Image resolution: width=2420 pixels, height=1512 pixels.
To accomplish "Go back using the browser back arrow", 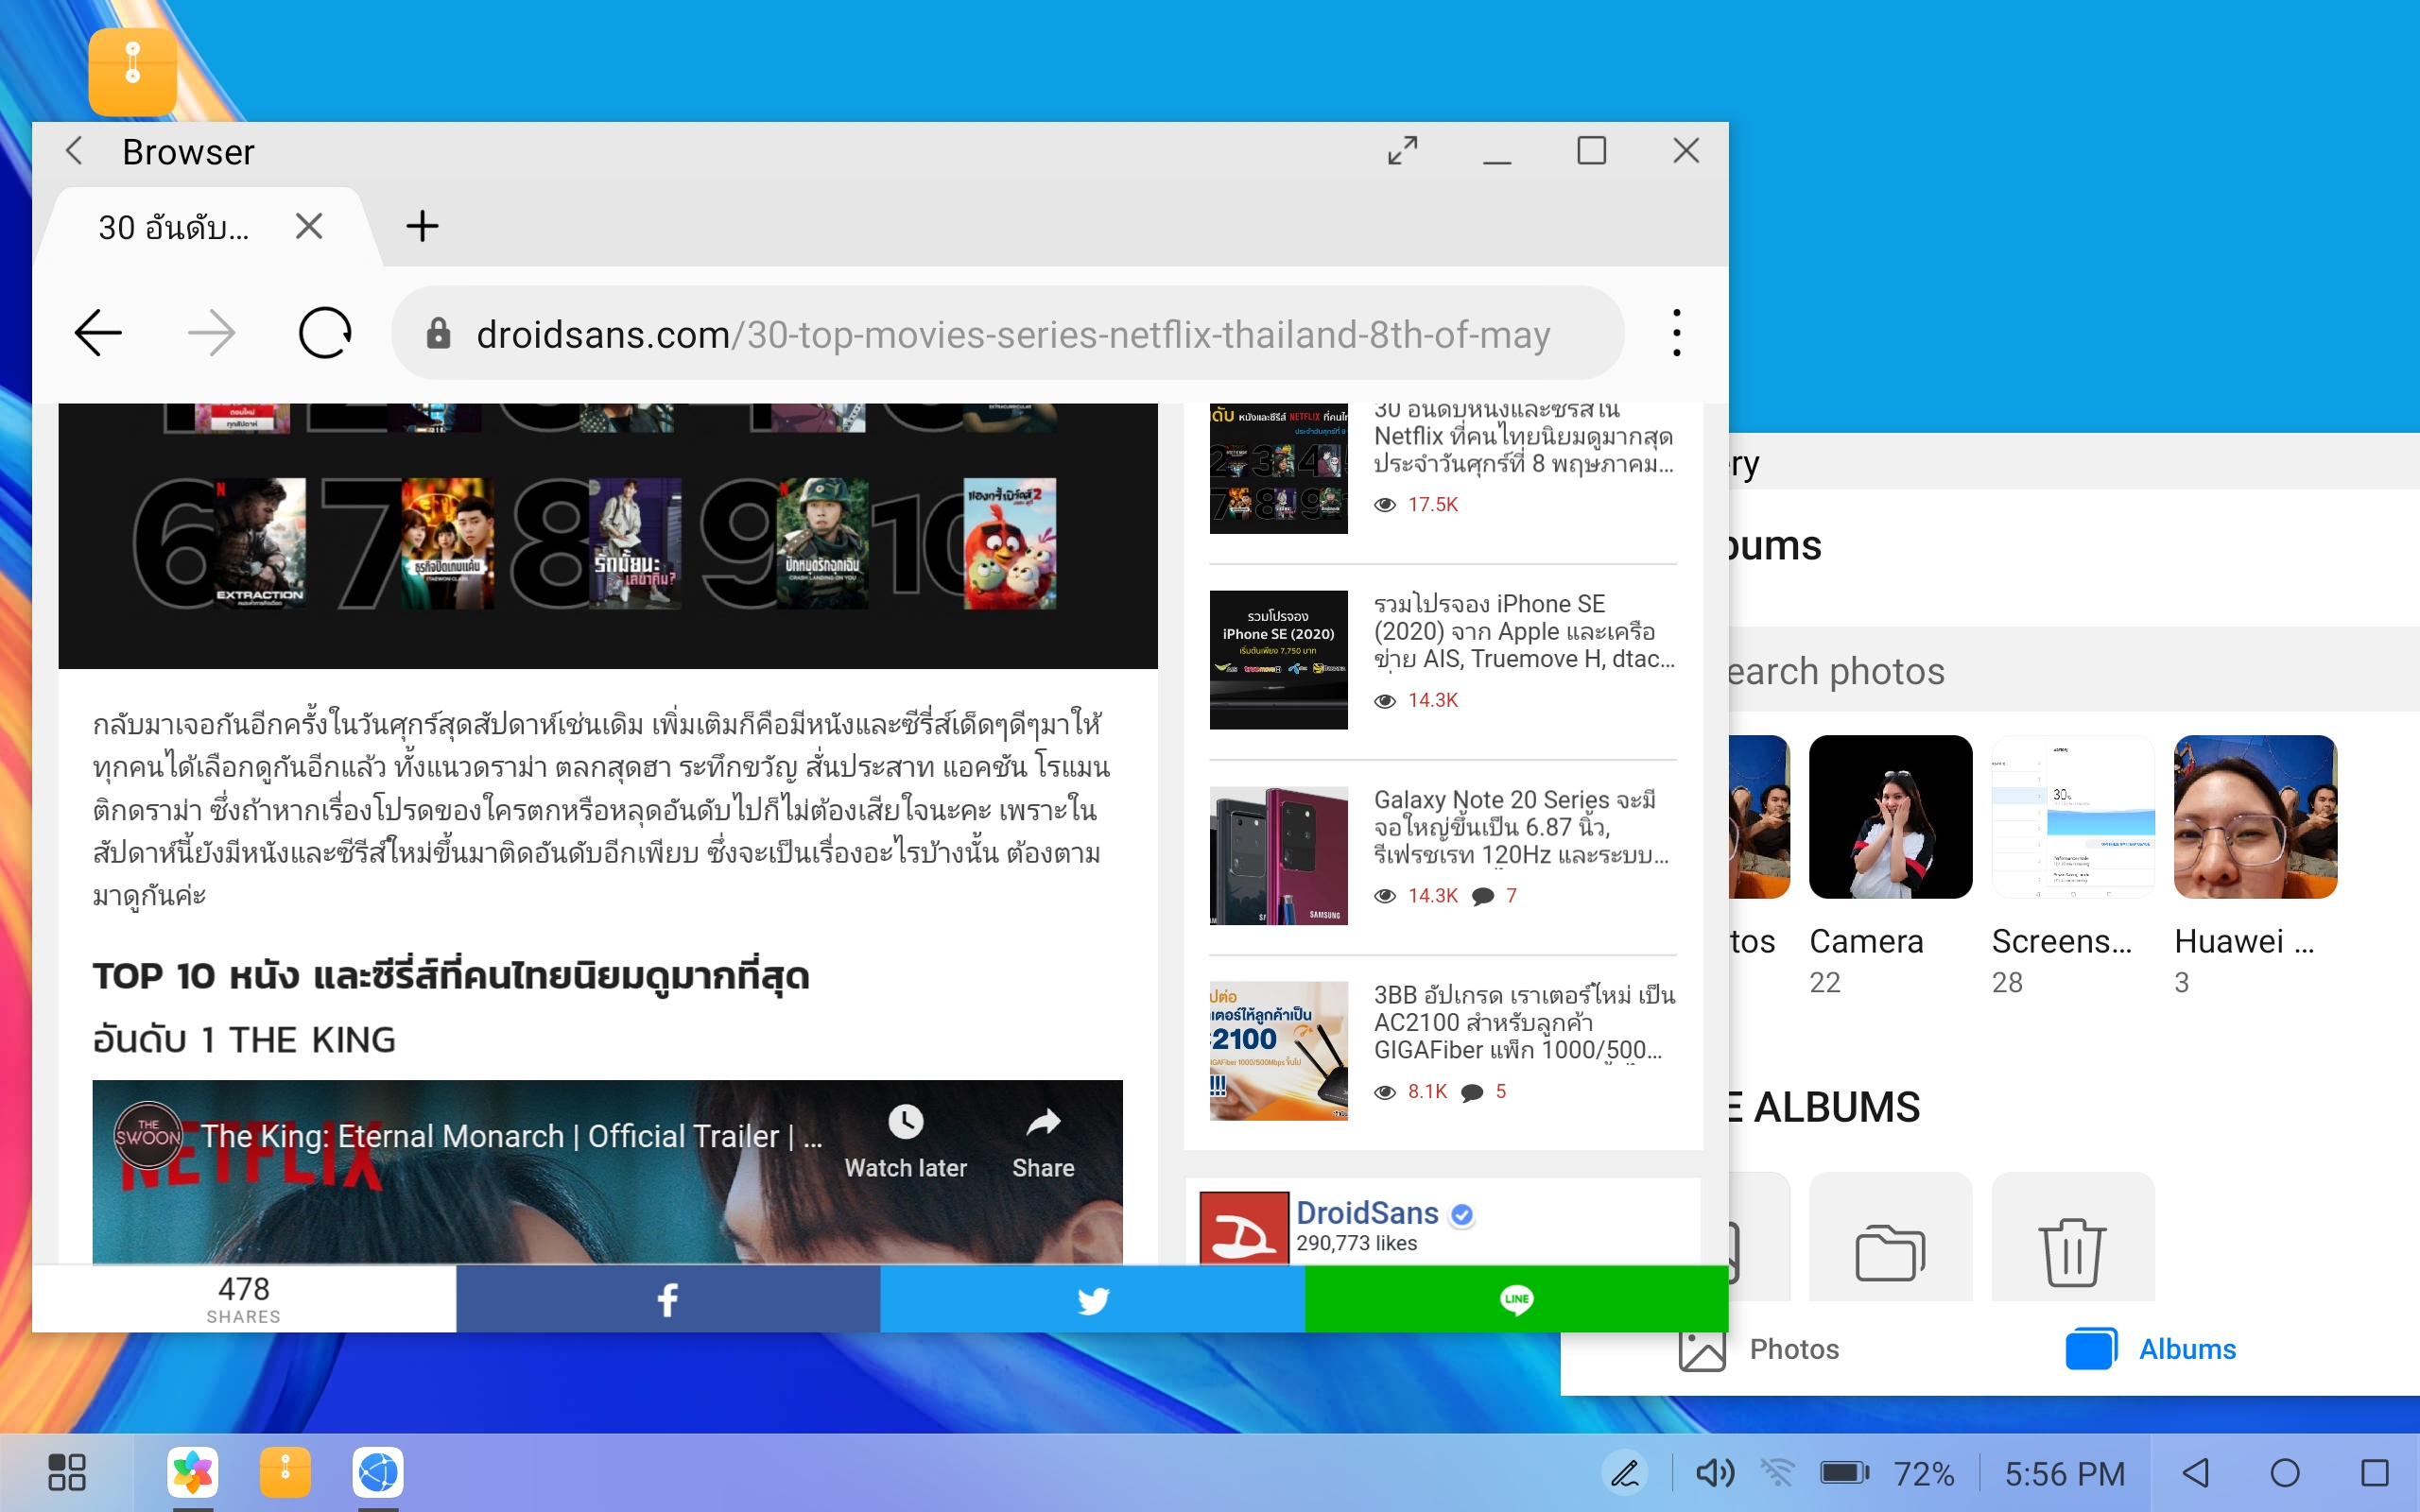I will 98,333.
